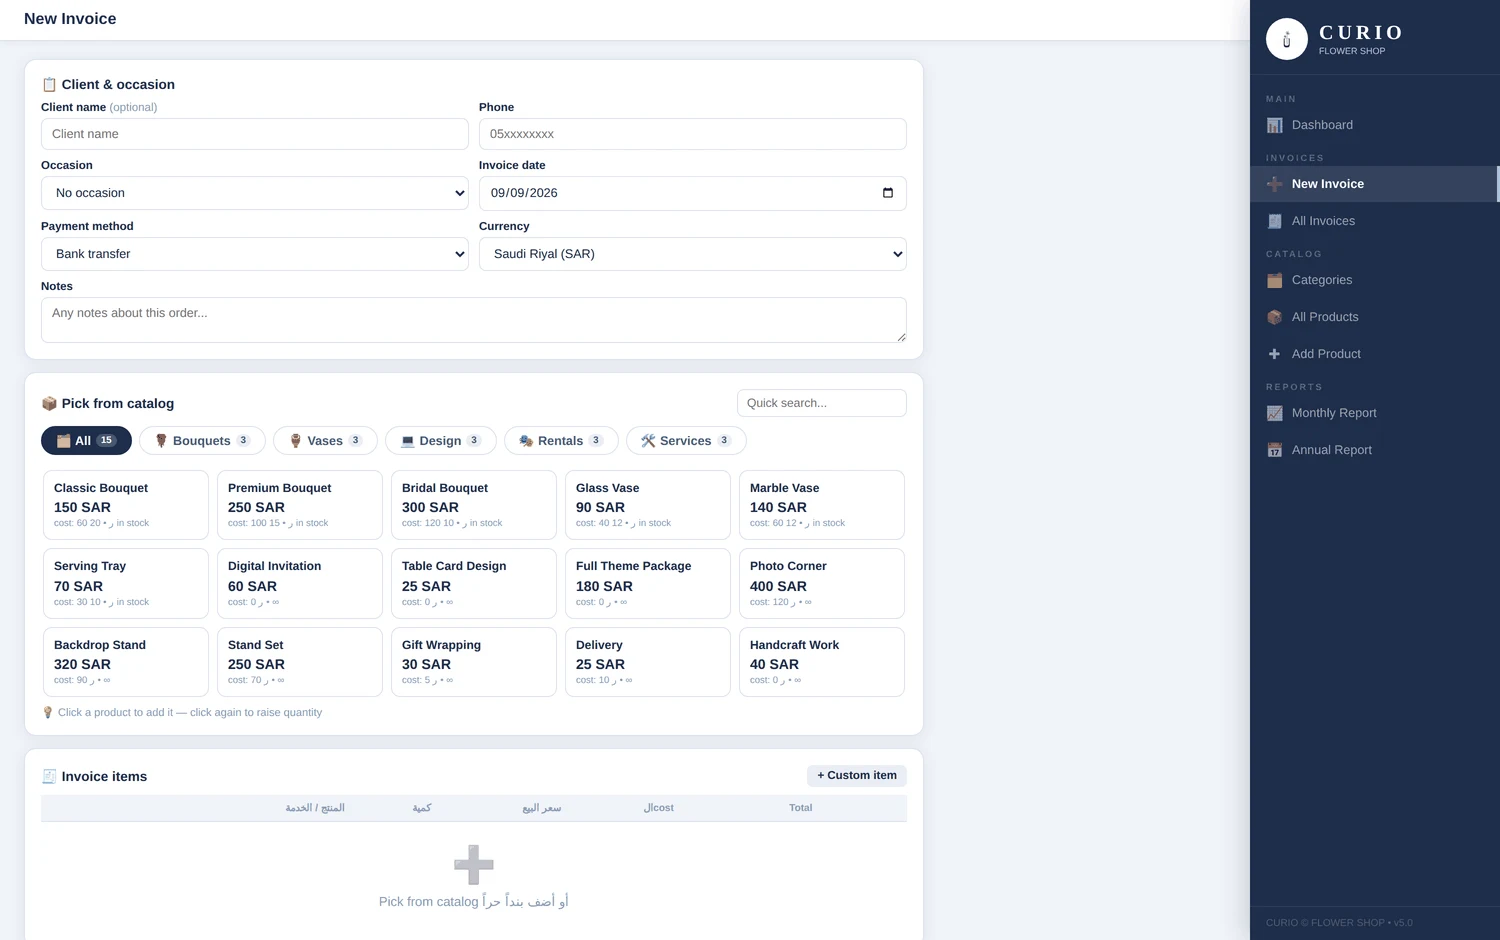The image size is (1500, 940).
Task: Open All Invoices in sidebar
Action: point(1374,221)
